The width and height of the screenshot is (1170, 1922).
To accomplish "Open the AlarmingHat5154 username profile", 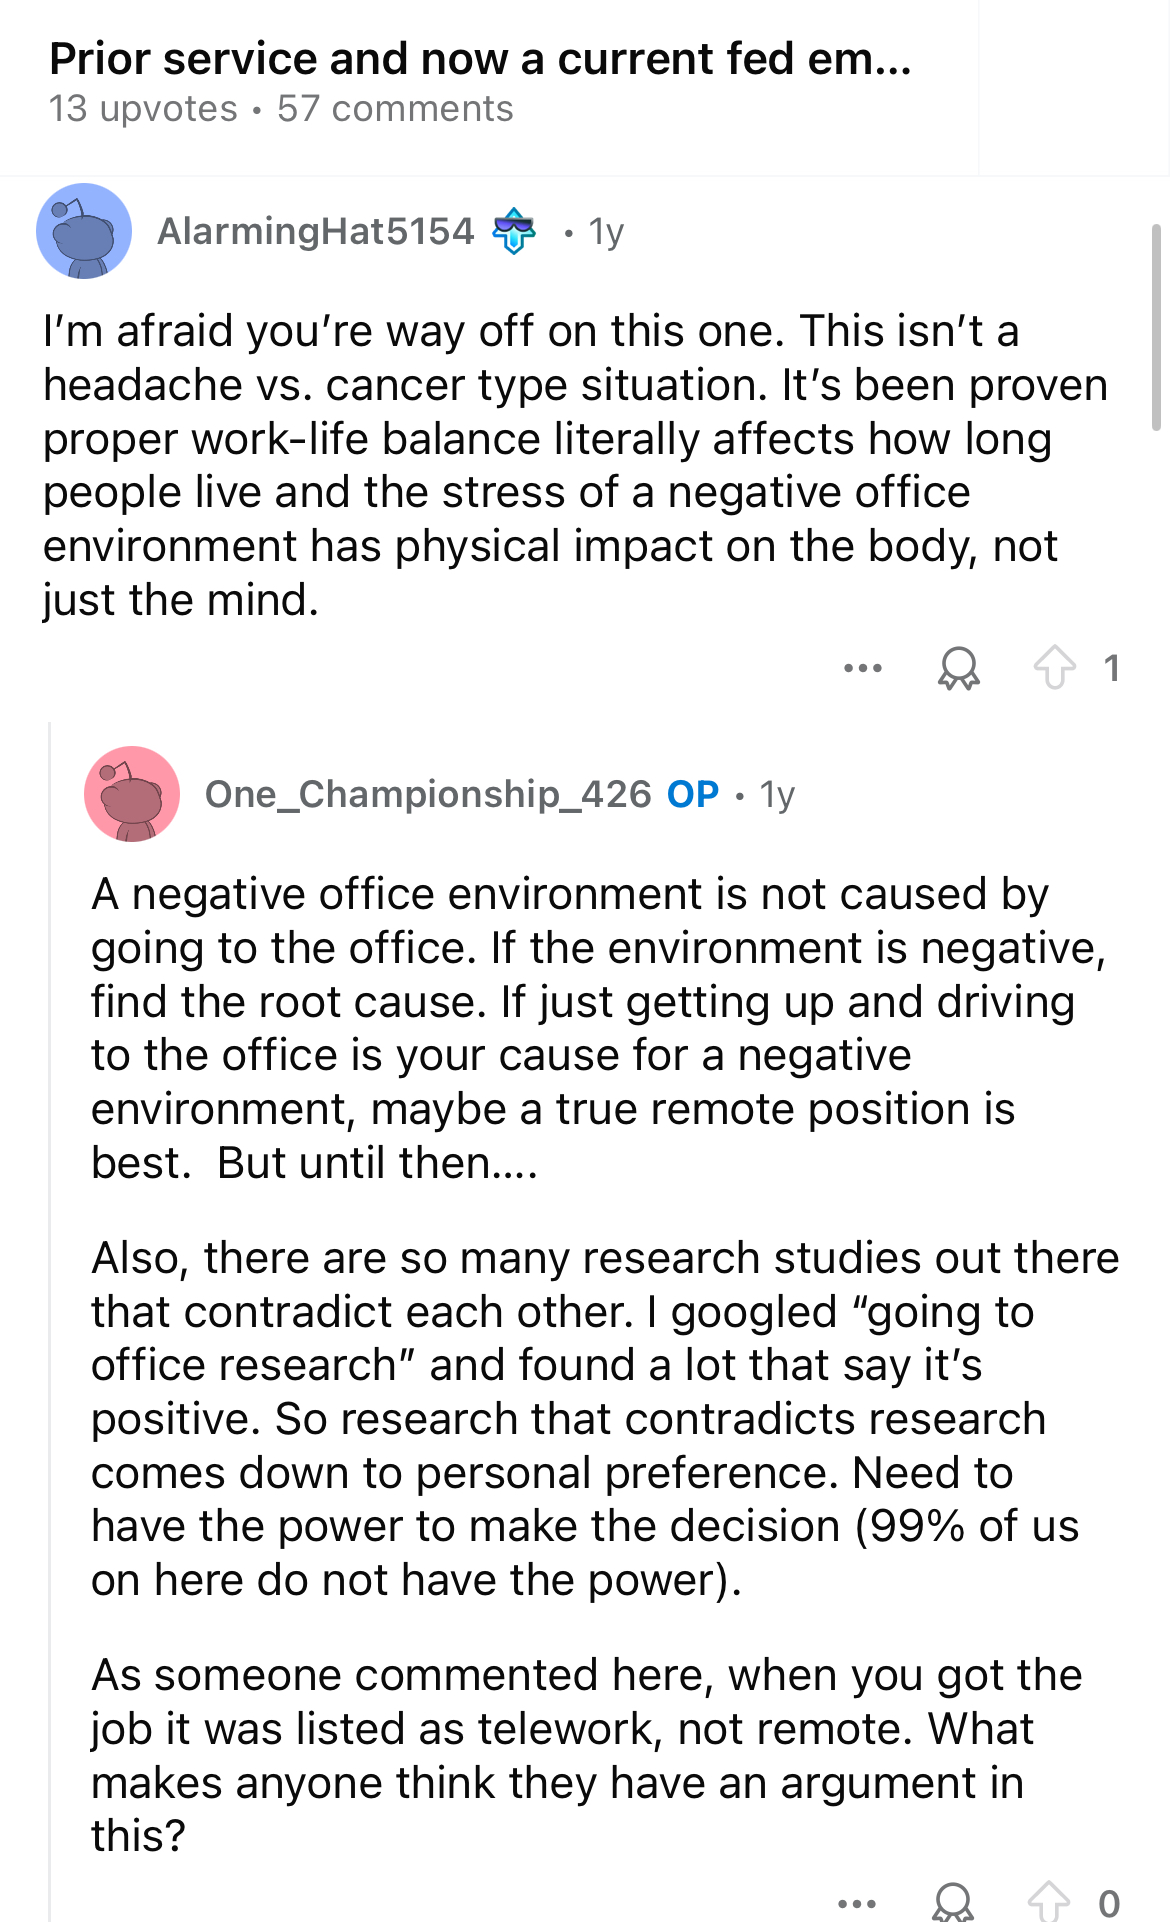I will [x=316, y=231].
